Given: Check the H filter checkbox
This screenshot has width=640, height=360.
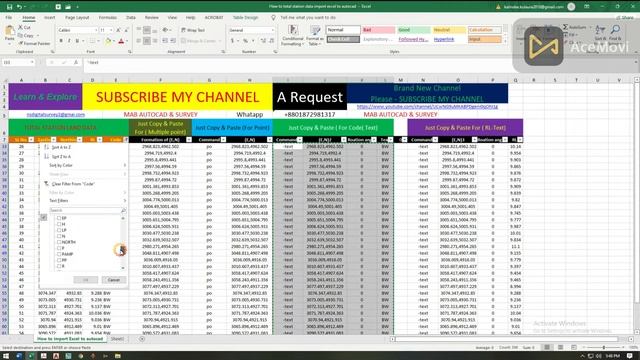Looking at the screenshot, I should click(59, 224).
